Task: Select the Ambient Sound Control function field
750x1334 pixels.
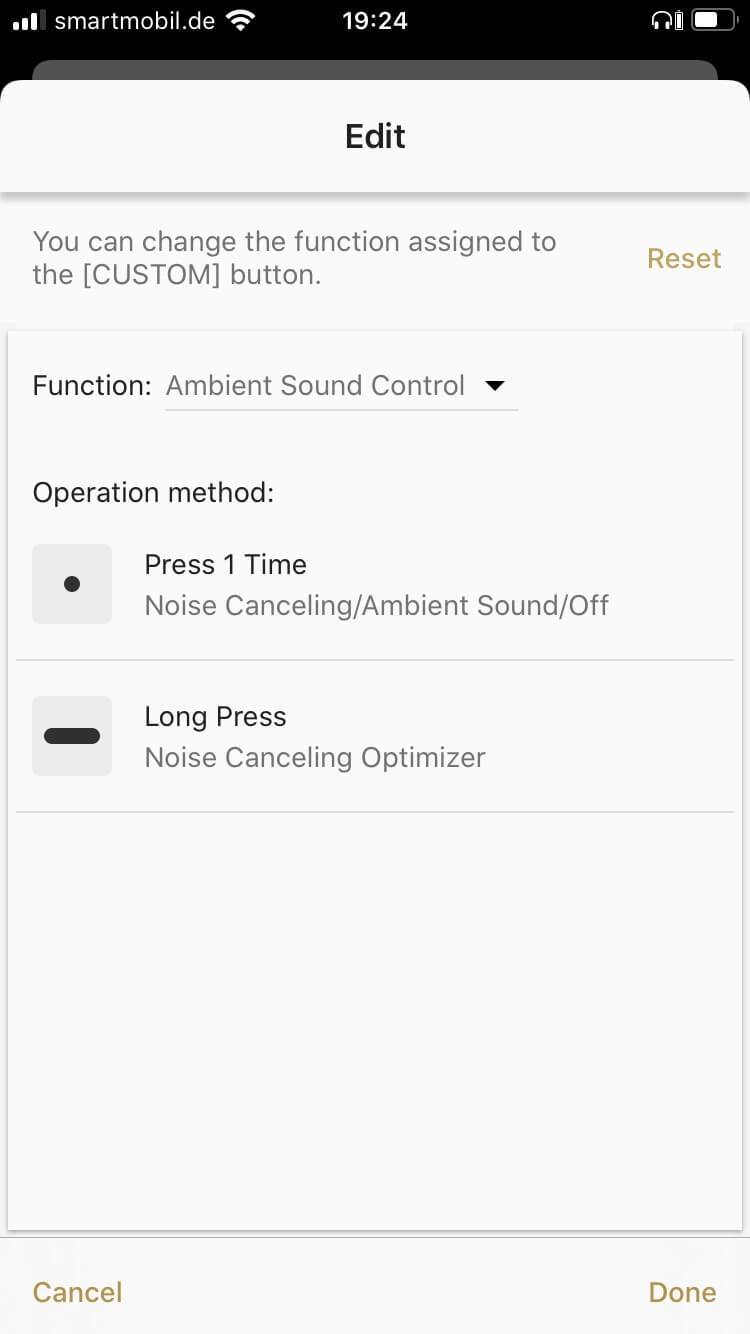Action: 316,386
